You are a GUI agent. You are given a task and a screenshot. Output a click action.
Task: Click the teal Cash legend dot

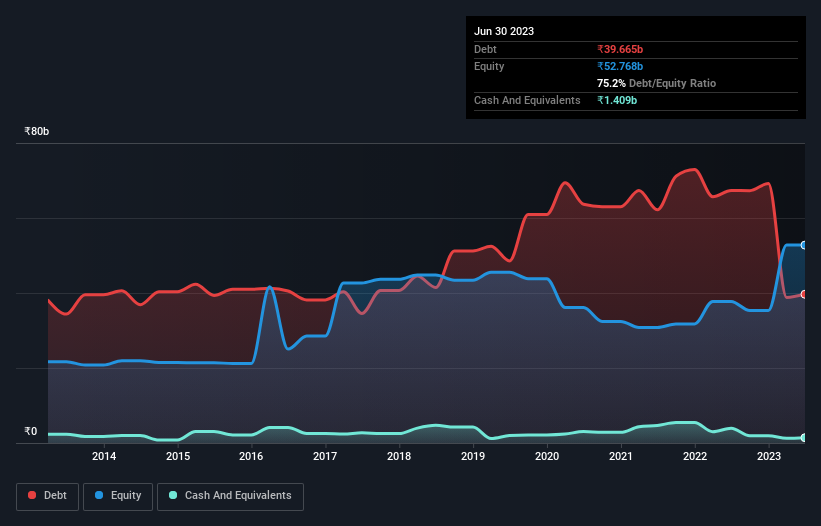click(173, 495)
